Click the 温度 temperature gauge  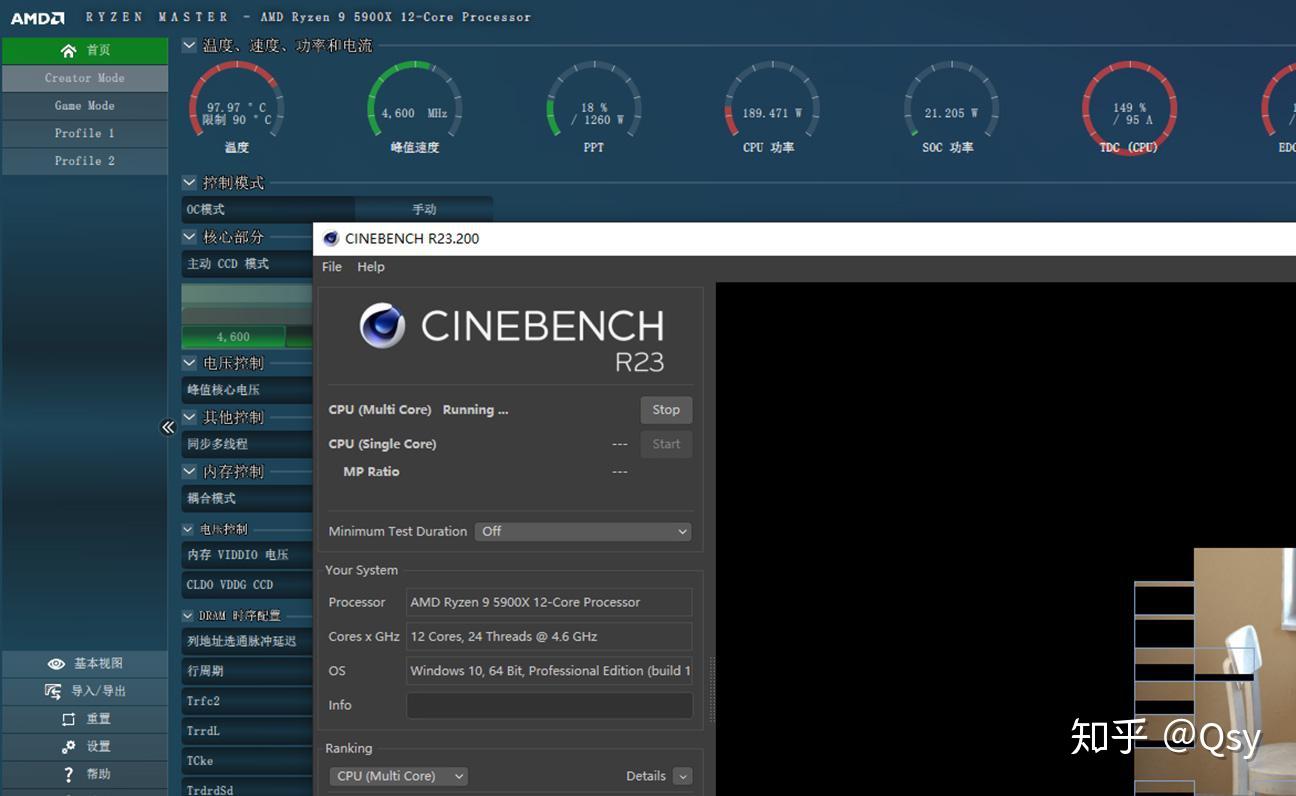click(x=236, y=108)
